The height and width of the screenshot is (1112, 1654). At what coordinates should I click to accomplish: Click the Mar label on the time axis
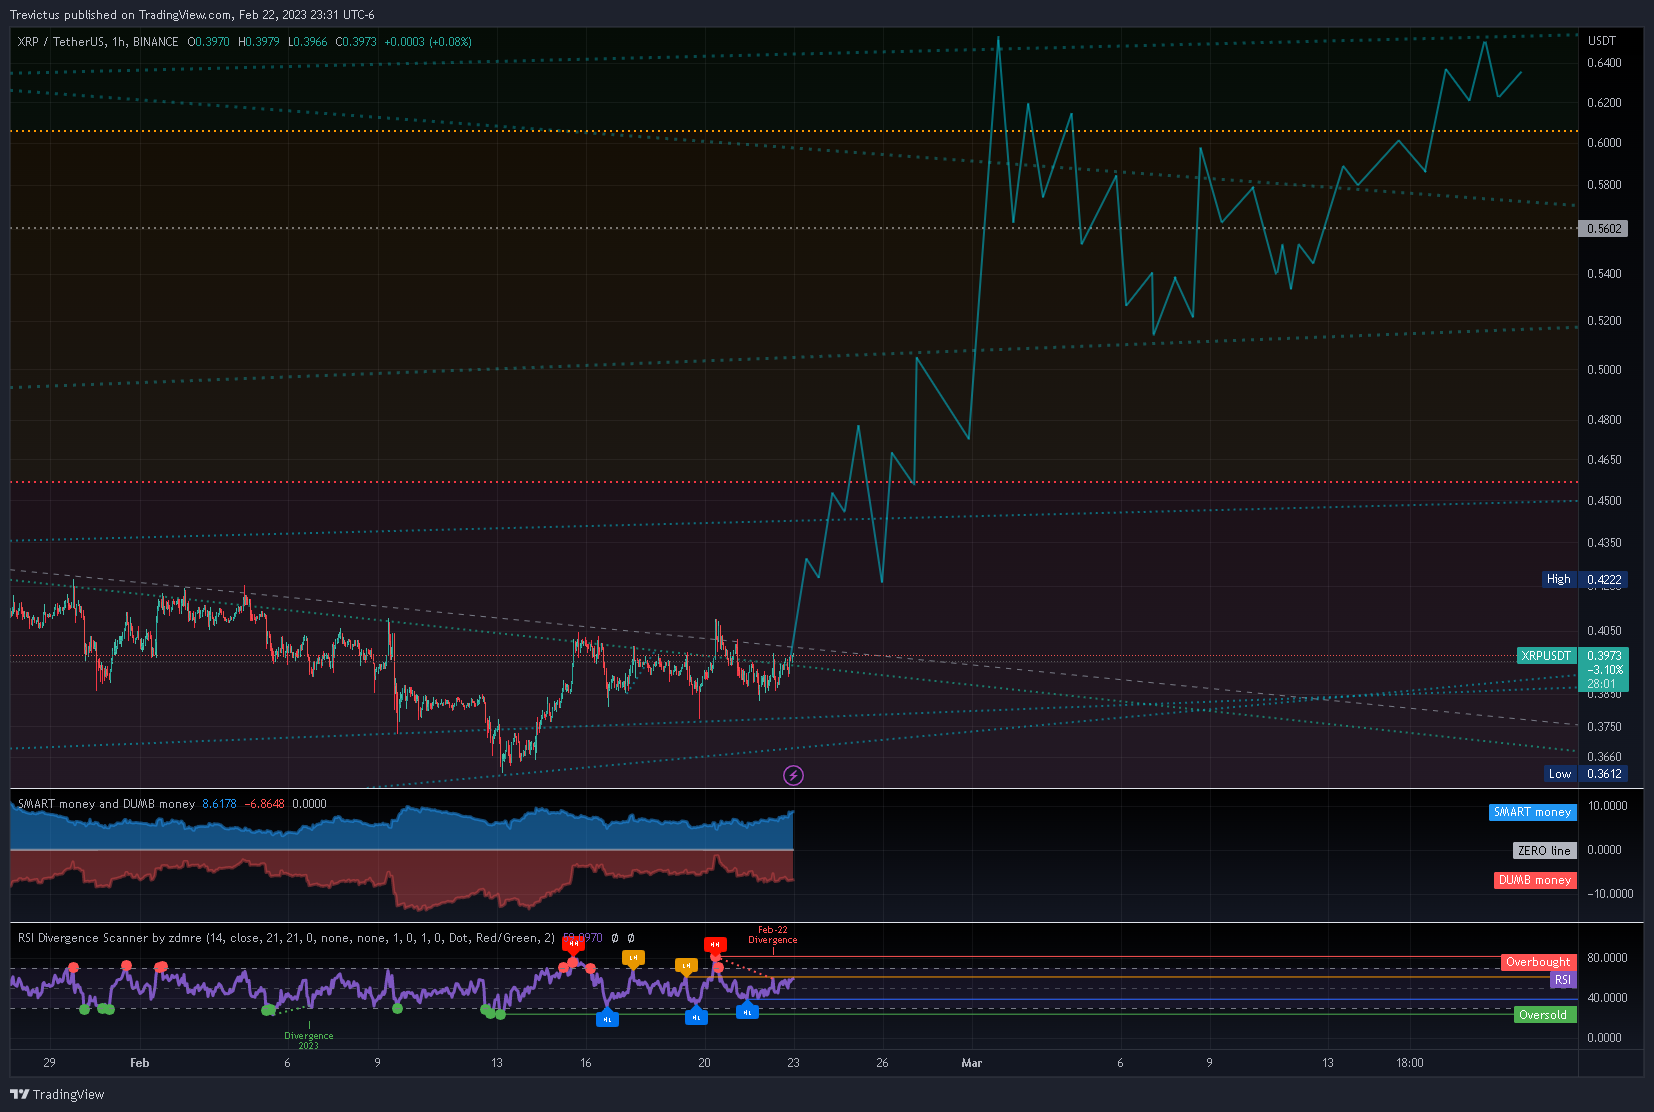[972, 1063]
